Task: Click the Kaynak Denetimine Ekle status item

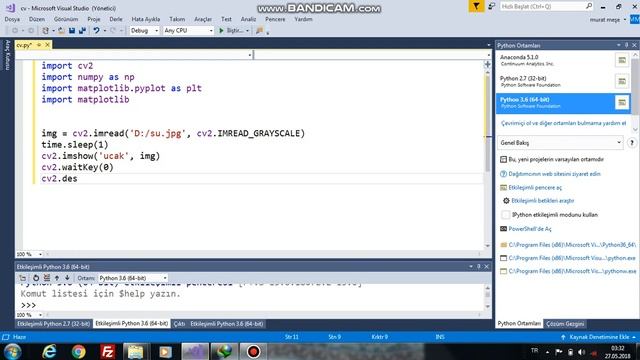Action: point(599,337)
